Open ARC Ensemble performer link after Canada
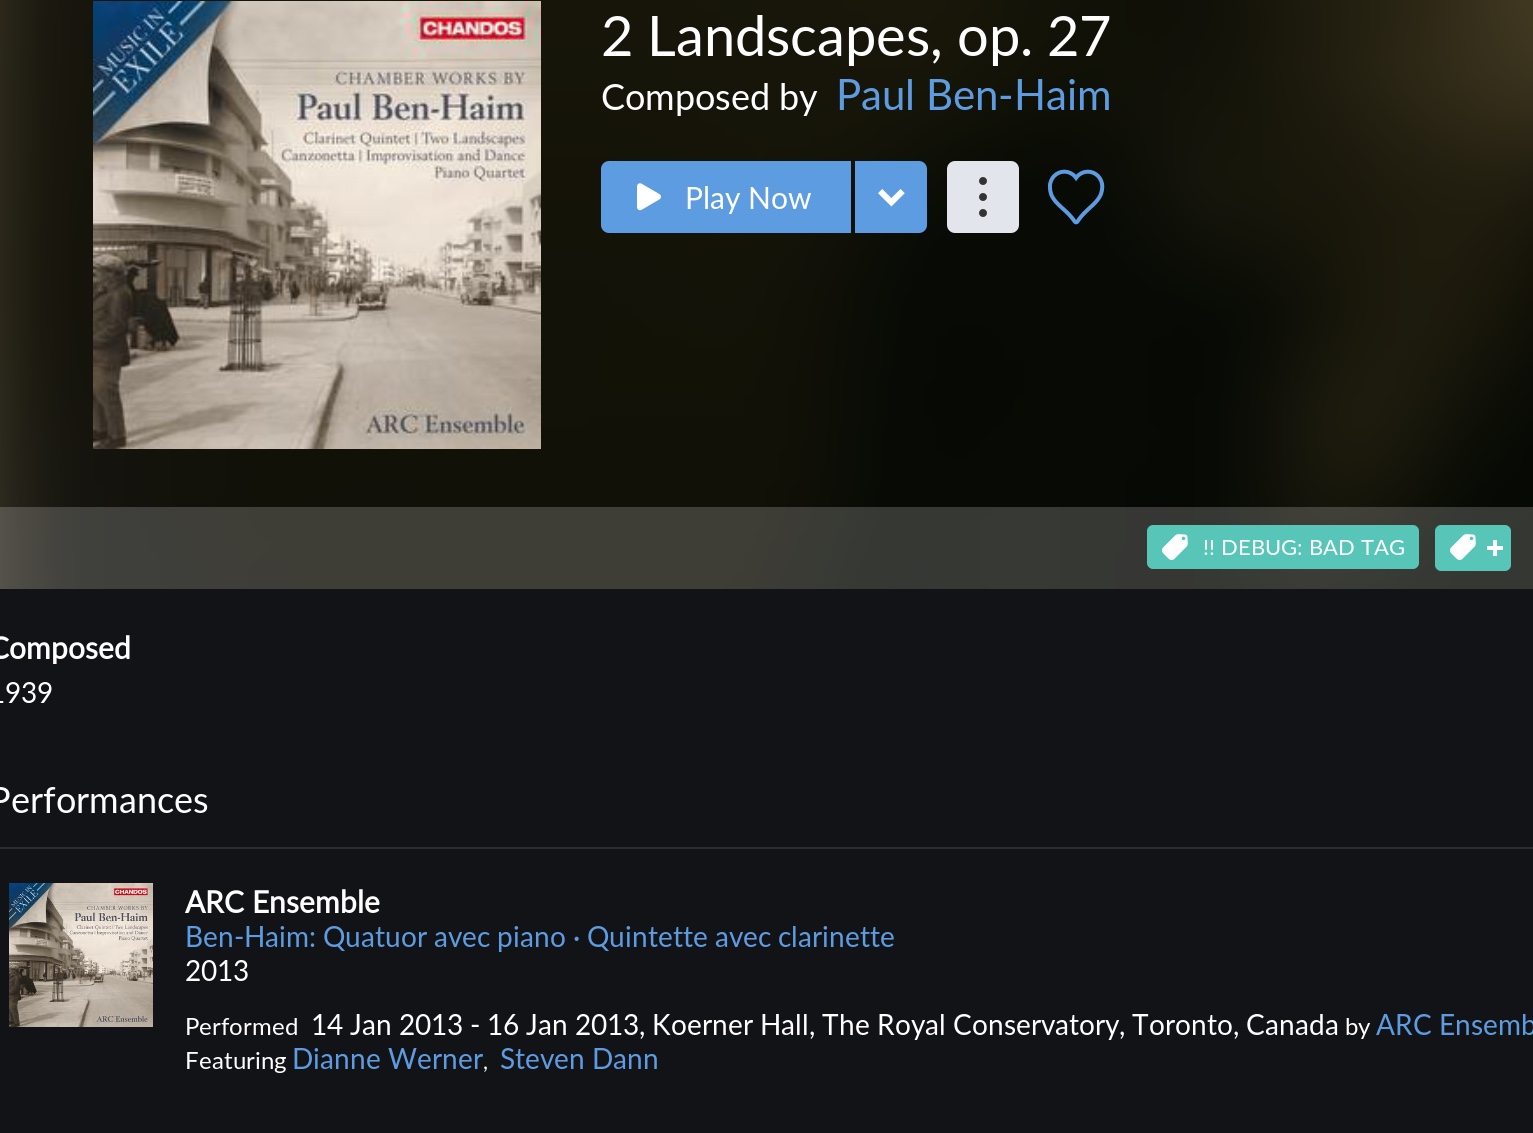The image size is (1533, 1133). 1454,1025
